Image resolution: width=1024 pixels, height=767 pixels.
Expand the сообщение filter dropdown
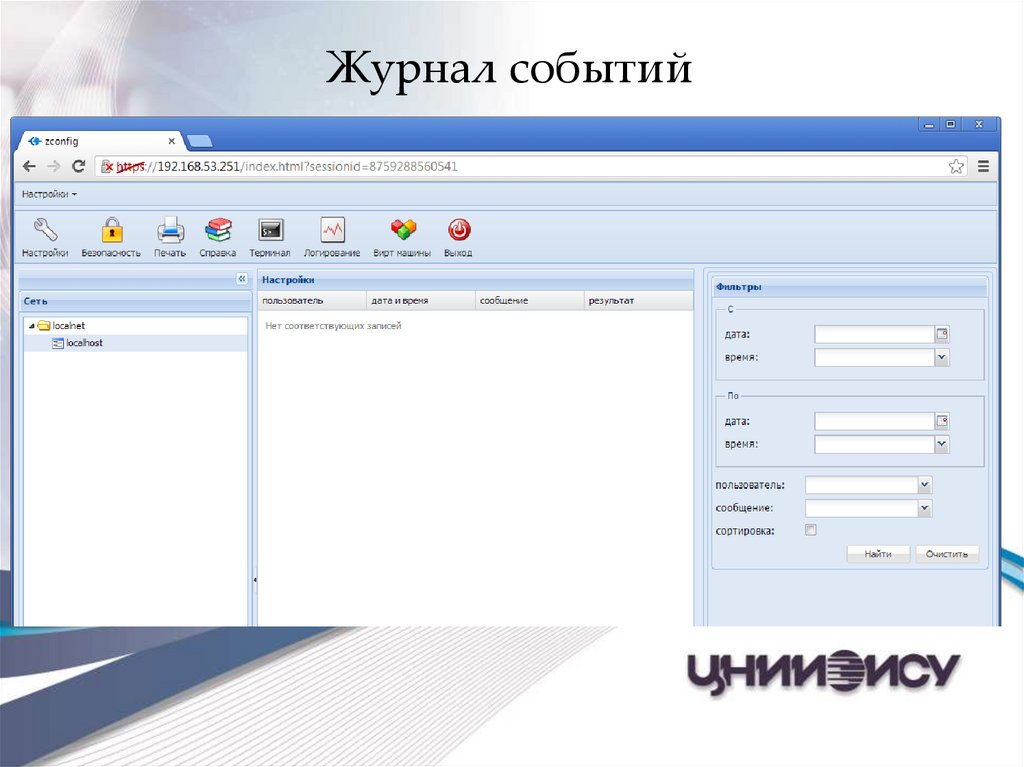point(925,508)
